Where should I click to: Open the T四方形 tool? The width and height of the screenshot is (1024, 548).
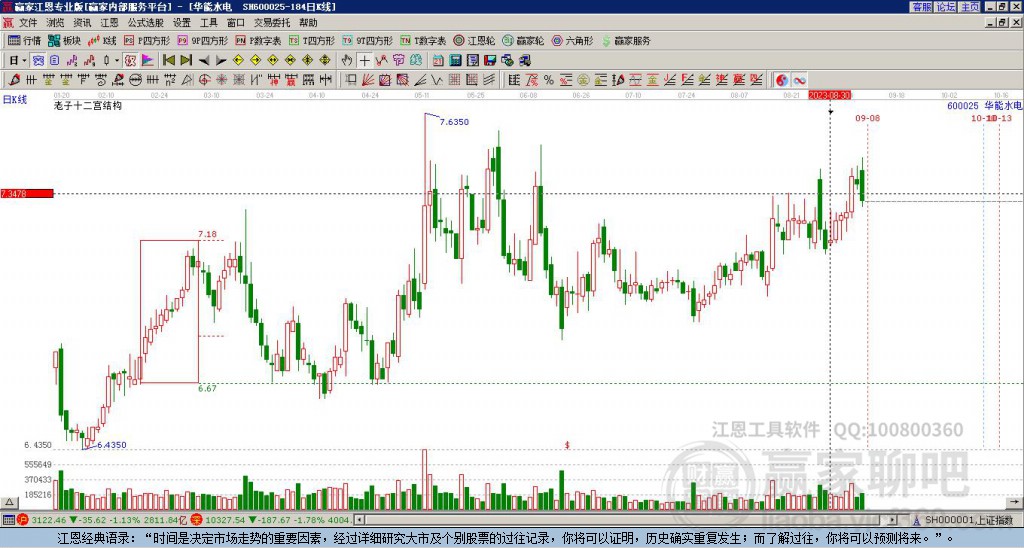[312, 40]
